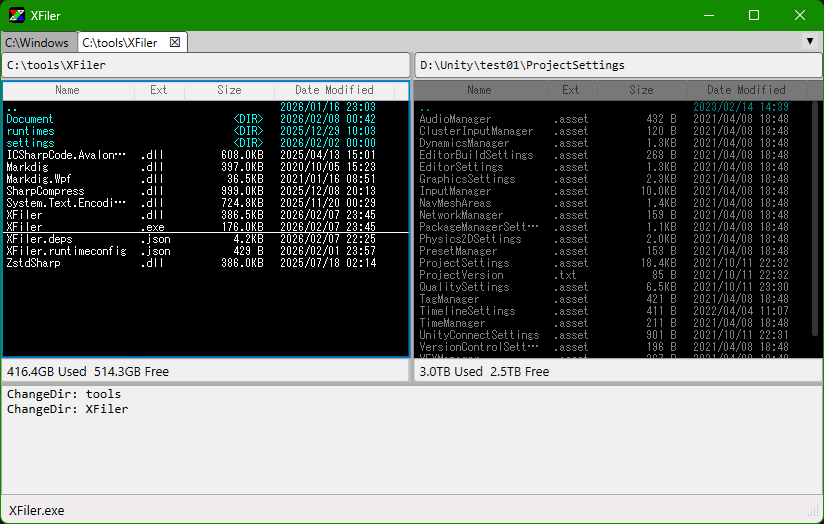Sort right pane by Size column
Screen dimensions: 824x524
point(642,90)
